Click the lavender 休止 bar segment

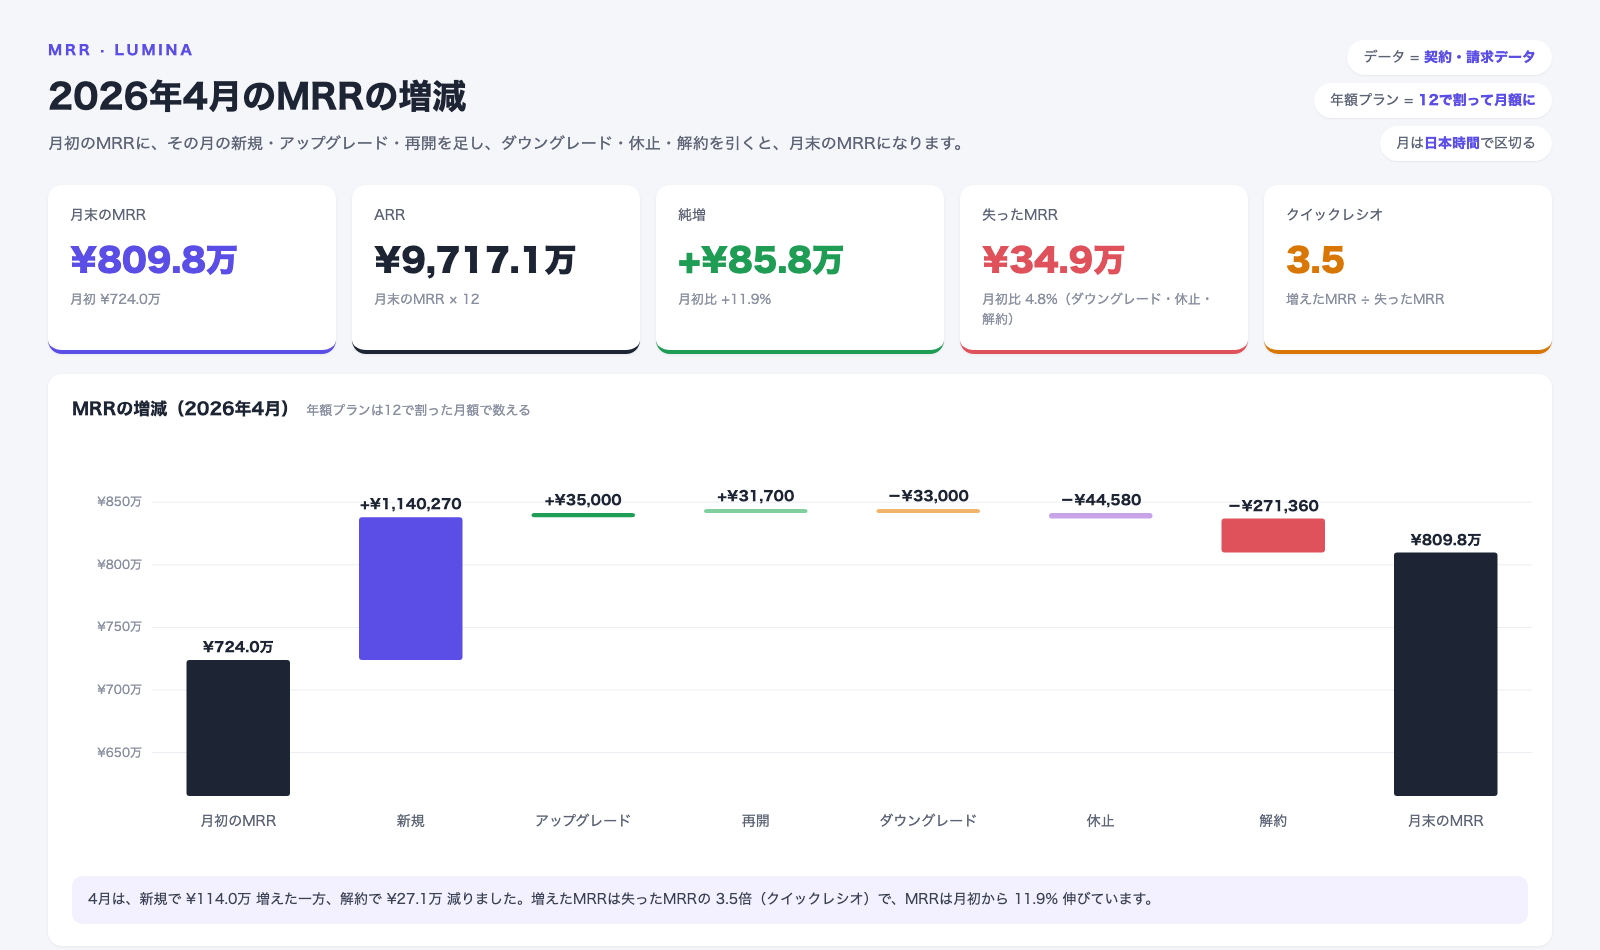coord(1101,516)
